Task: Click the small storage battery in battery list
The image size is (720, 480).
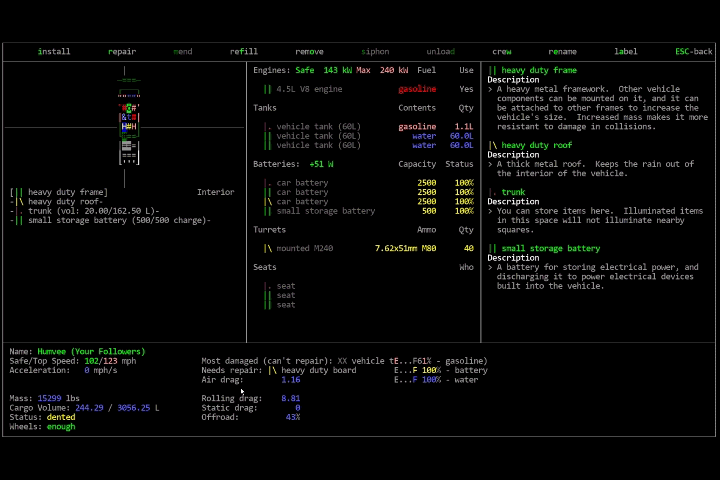Action: coord(368,211)
